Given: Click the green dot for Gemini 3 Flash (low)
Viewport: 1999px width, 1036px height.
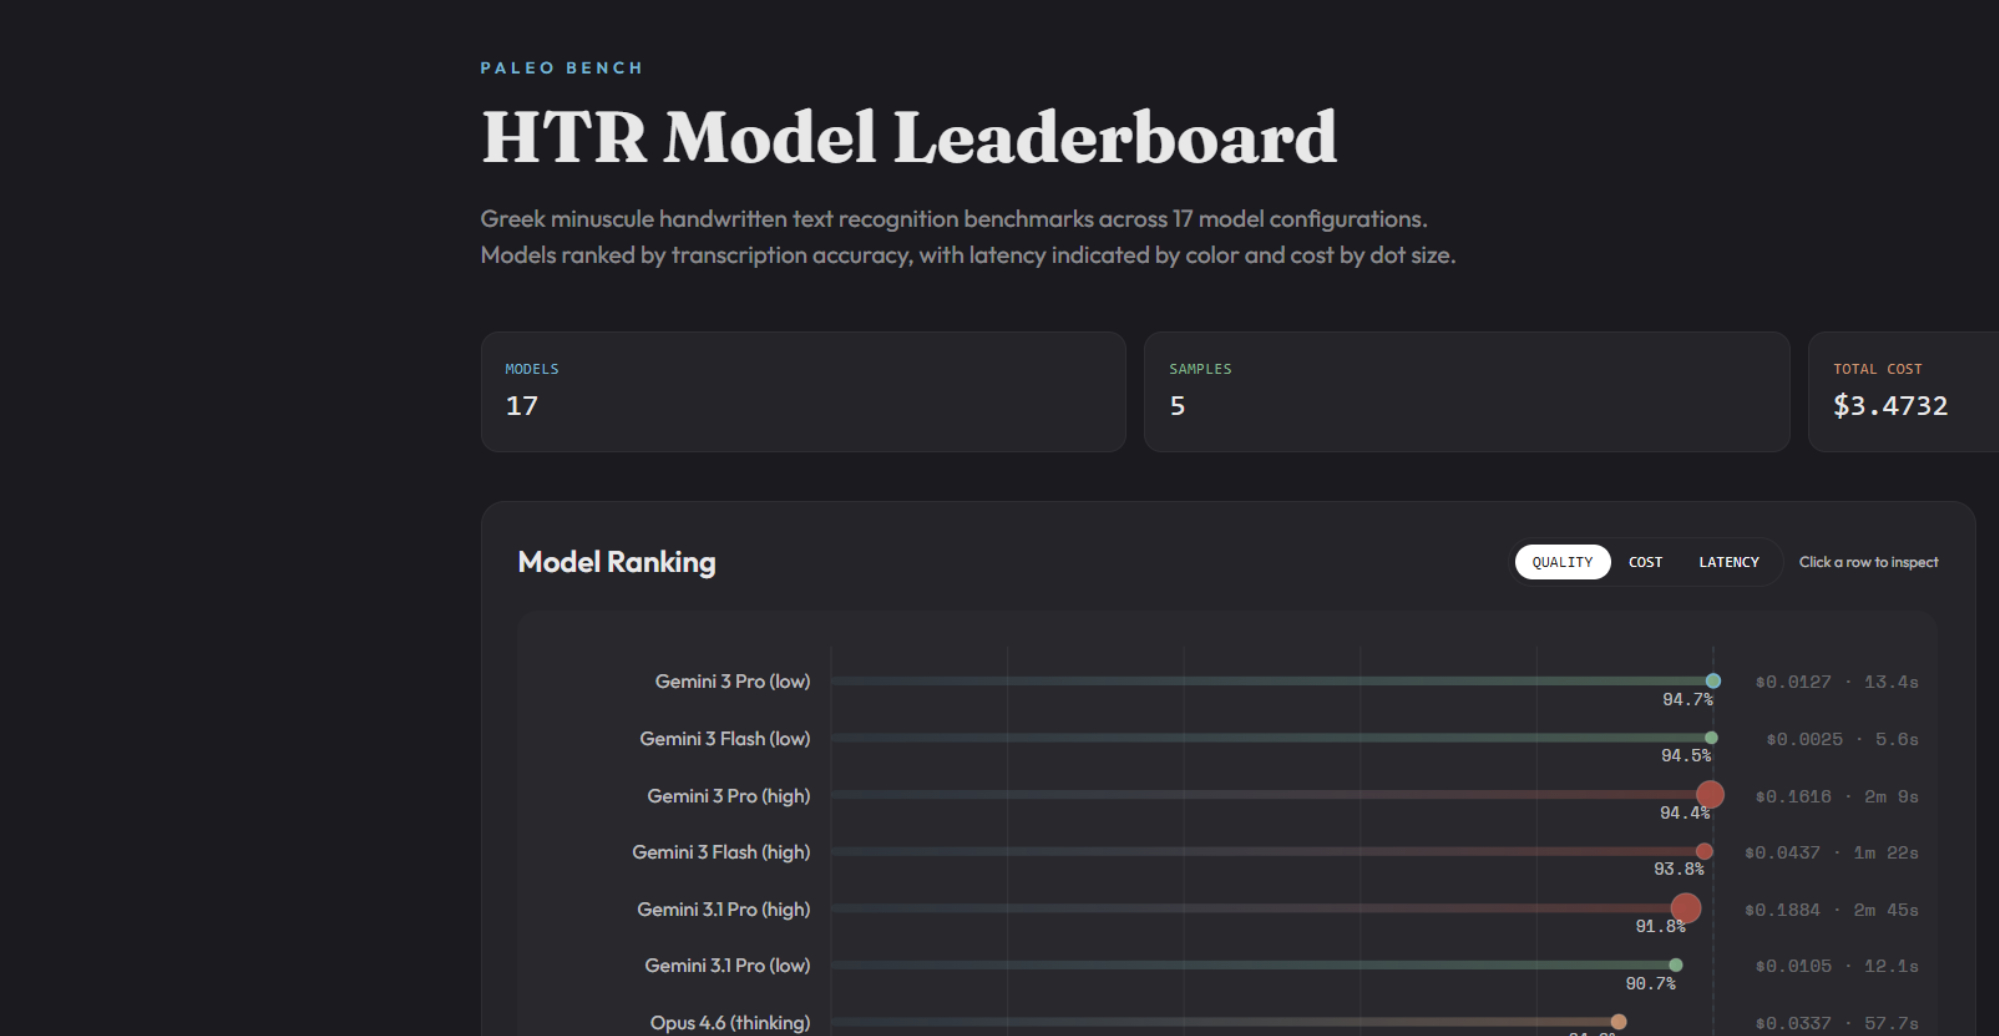Looking at the screenshot, I should pyautogui.click(x=1711, y=738).
